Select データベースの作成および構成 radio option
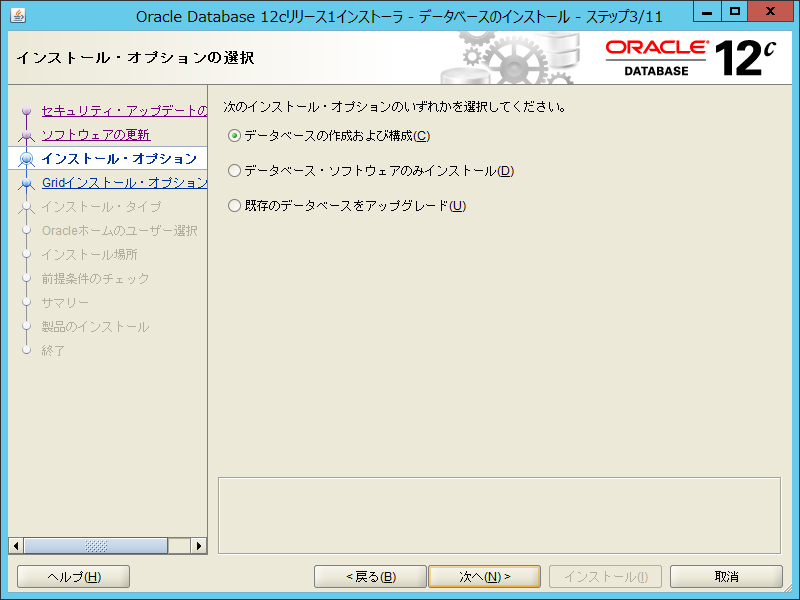 coord(235,135)
